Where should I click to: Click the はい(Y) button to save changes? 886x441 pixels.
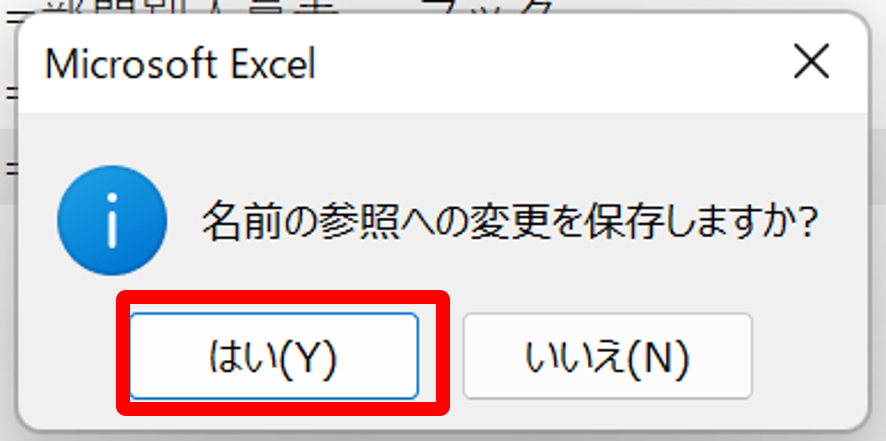point(274,356)
